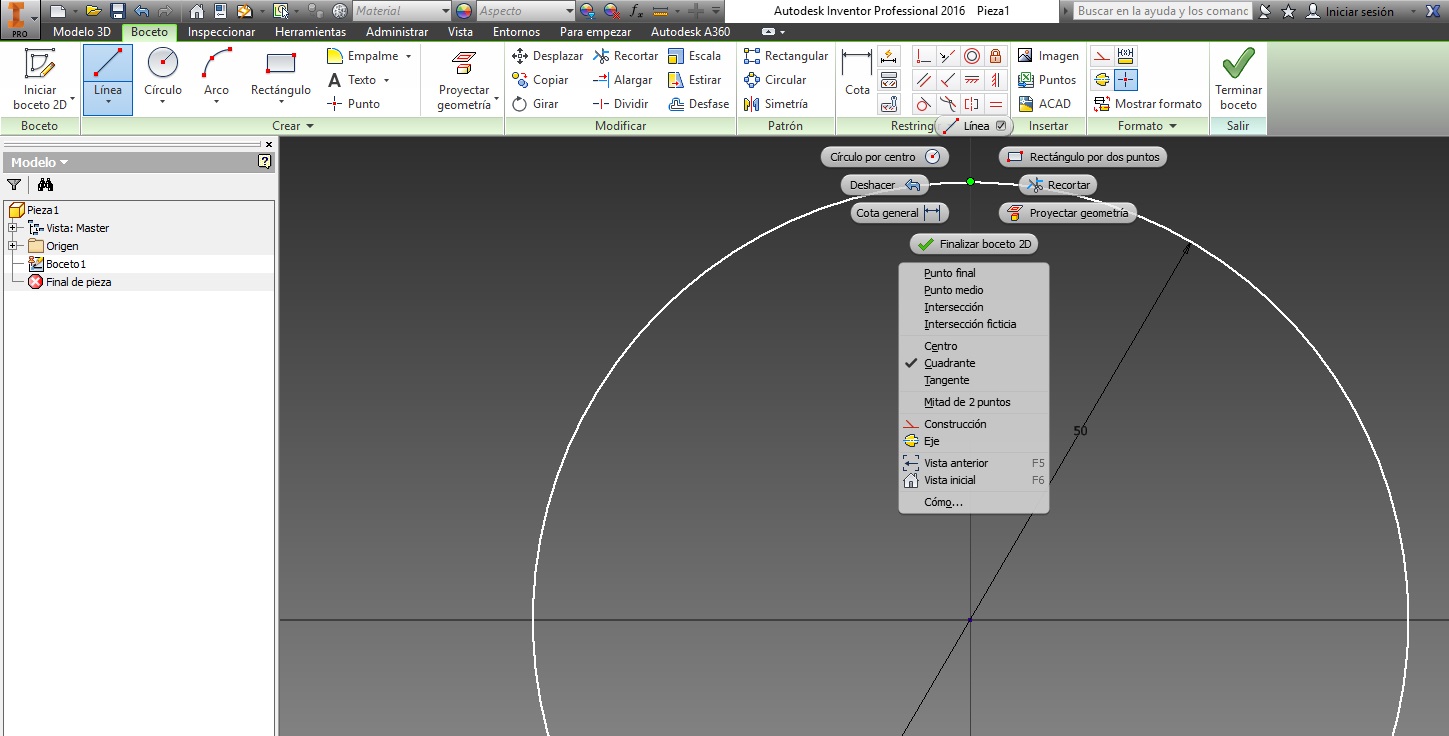Open the appearance color wheel picker
The image size is (1449, 736).
[463, 11]
